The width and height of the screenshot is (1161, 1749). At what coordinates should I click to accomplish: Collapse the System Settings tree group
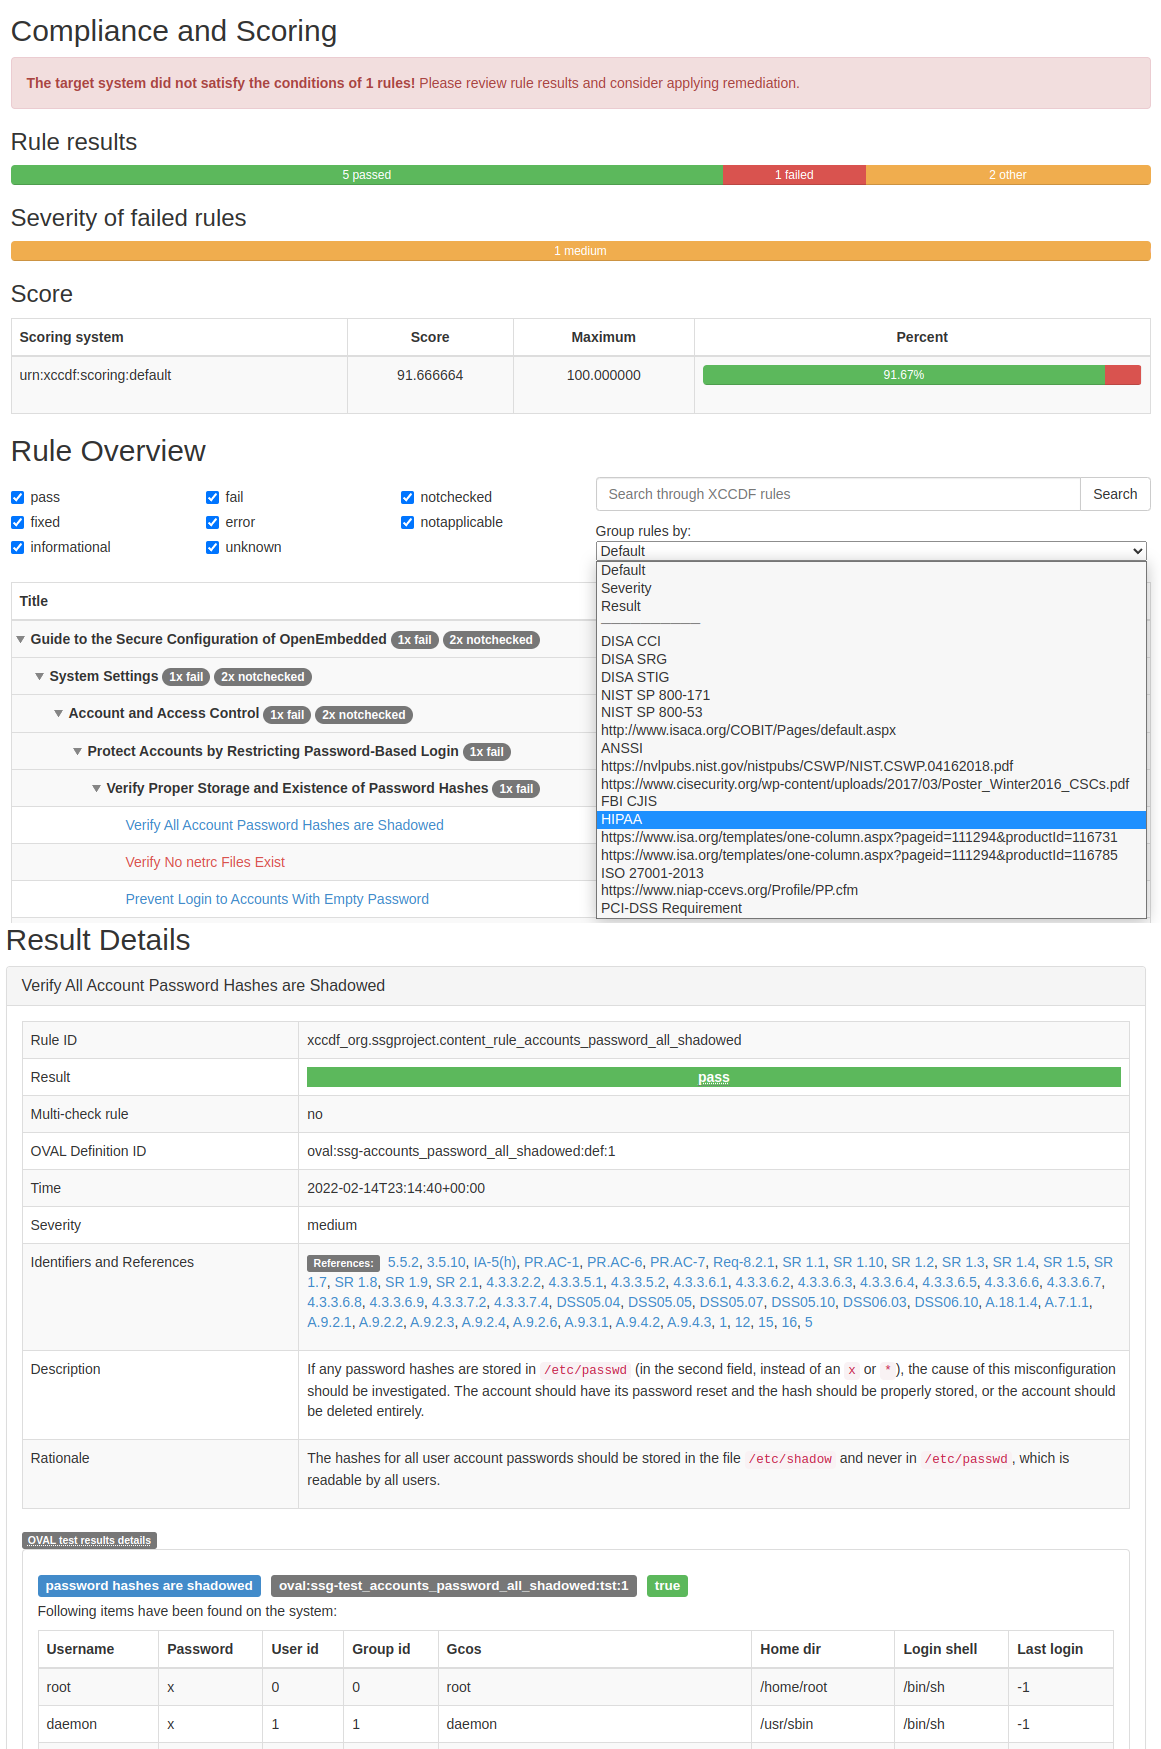[x=40, y=677]
